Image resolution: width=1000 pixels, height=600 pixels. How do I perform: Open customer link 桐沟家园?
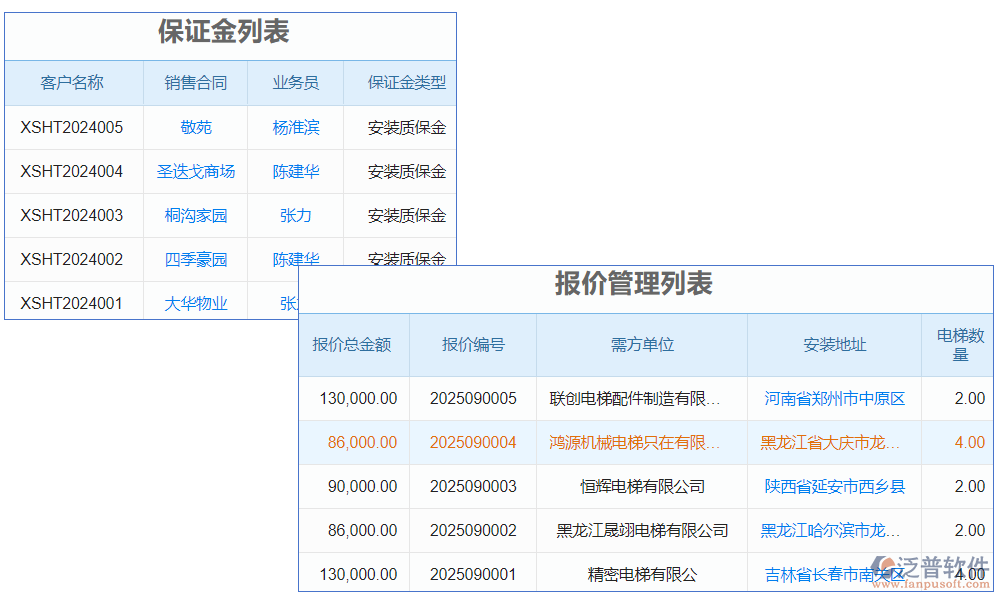point(194,215)
